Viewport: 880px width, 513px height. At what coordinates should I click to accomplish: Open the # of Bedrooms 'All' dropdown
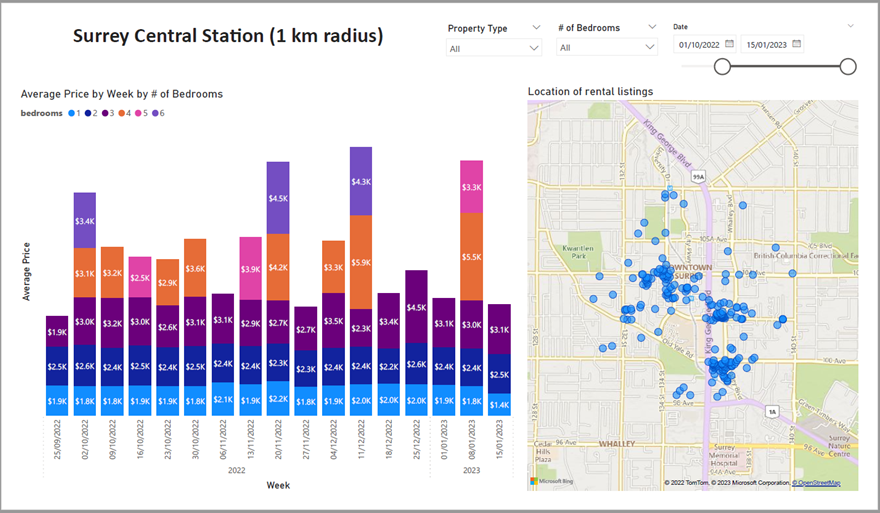click(607, 47)
